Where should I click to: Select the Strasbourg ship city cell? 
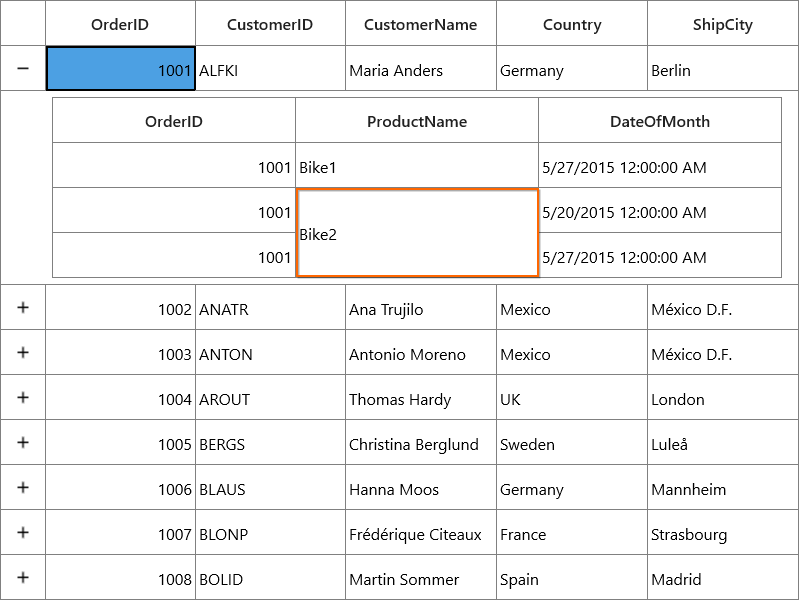(723, 532)
